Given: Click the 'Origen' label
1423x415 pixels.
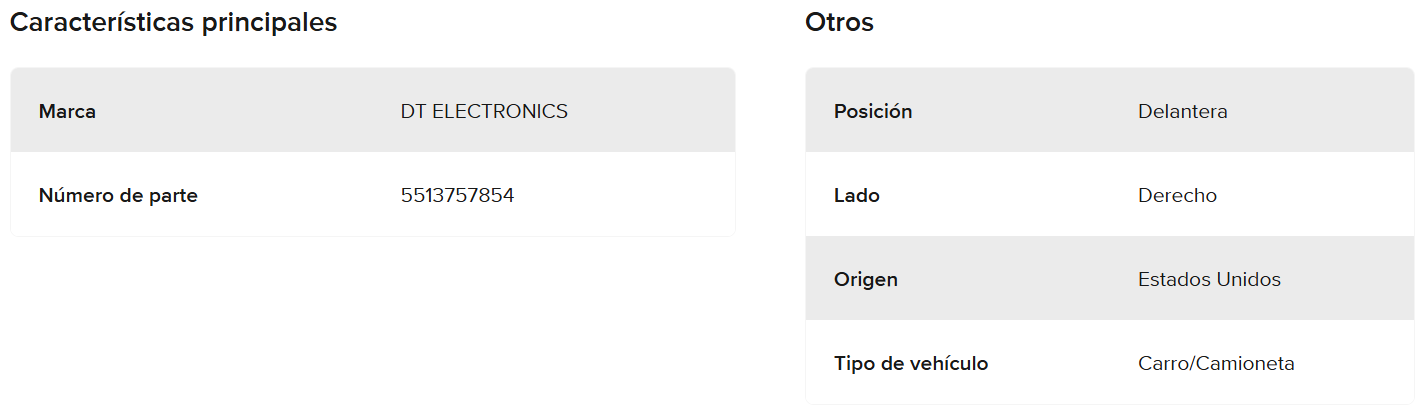Looking at the screenshot, I should click(x=865, y=280).
